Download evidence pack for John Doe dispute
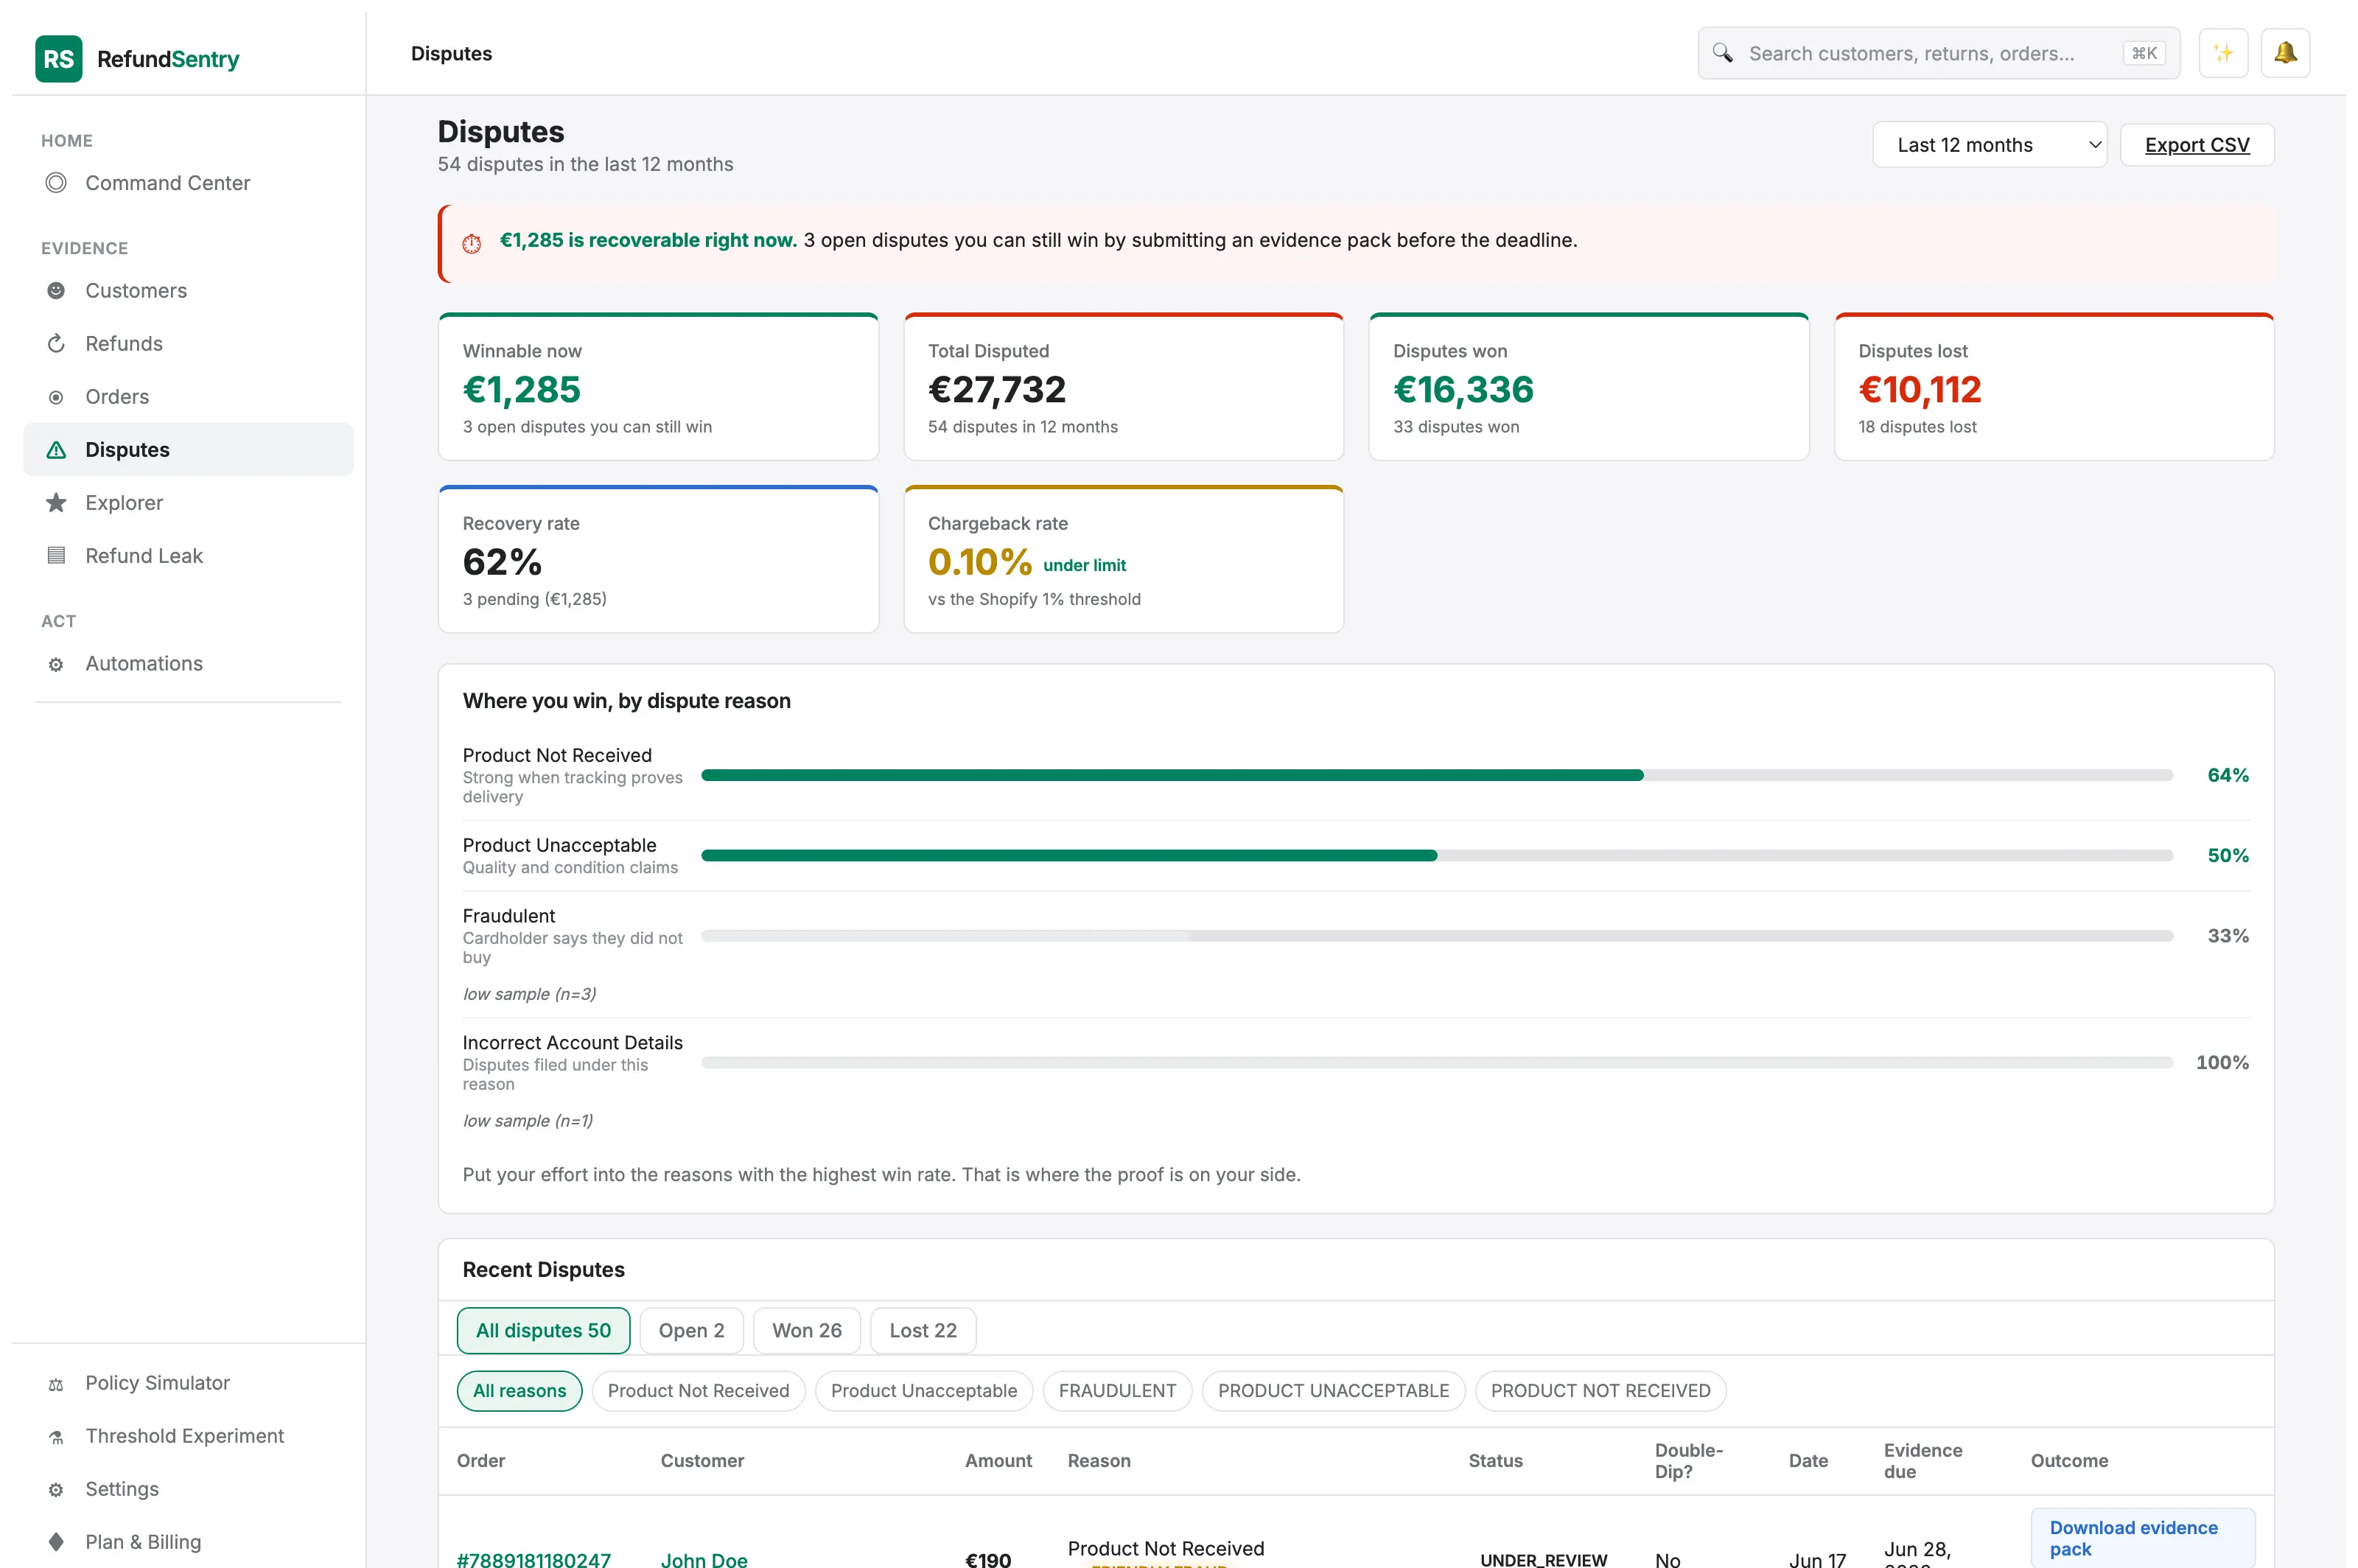The image size is (2358, 1568). (x=2142, y=1538)
